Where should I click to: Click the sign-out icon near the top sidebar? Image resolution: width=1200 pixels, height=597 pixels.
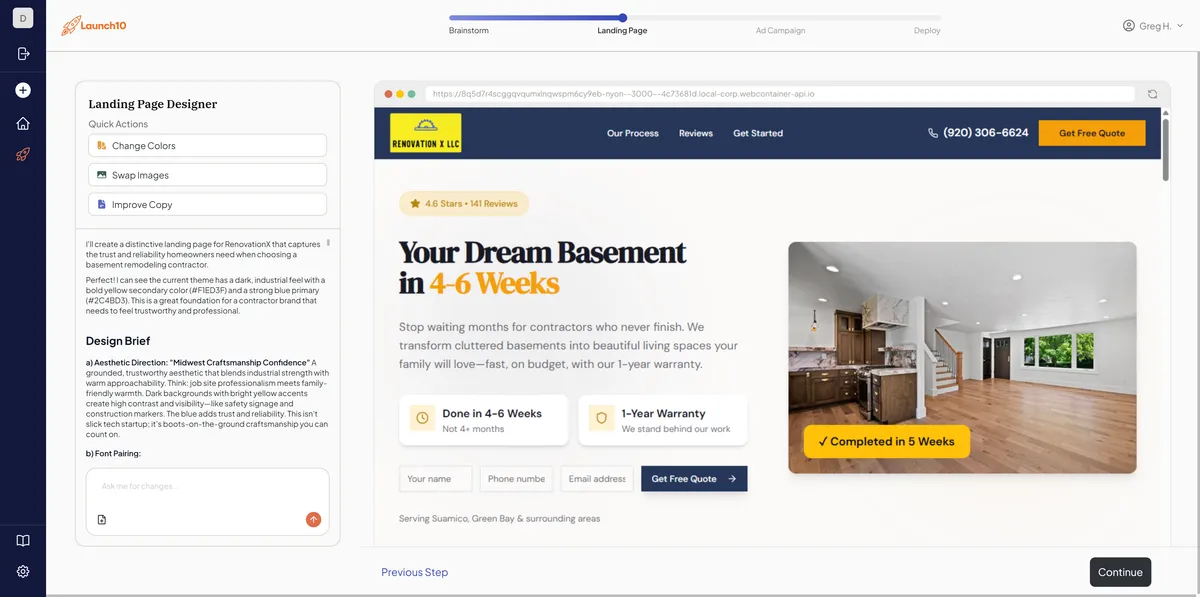tap(22, 53)
